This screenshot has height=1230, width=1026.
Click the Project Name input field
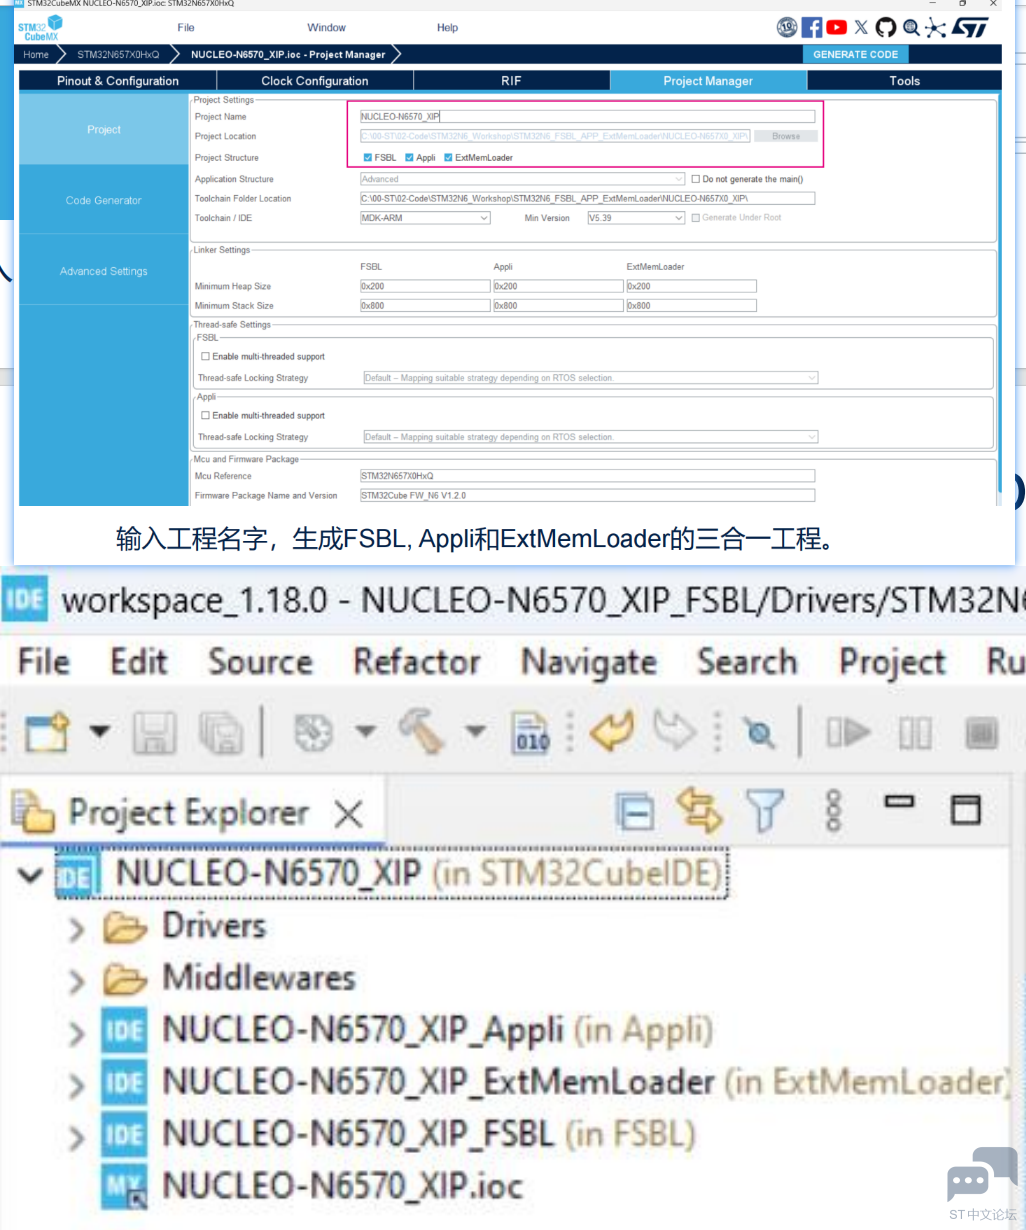click(587, 117)
